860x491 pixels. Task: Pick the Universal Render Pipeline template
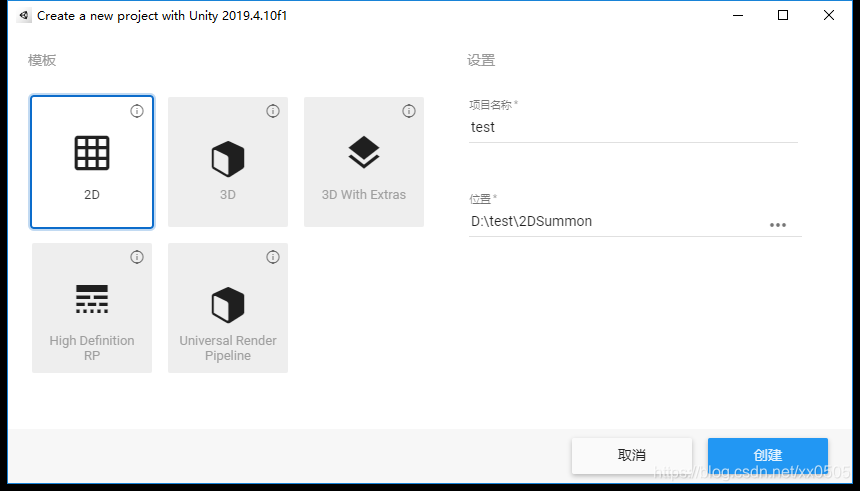(228, 308)
